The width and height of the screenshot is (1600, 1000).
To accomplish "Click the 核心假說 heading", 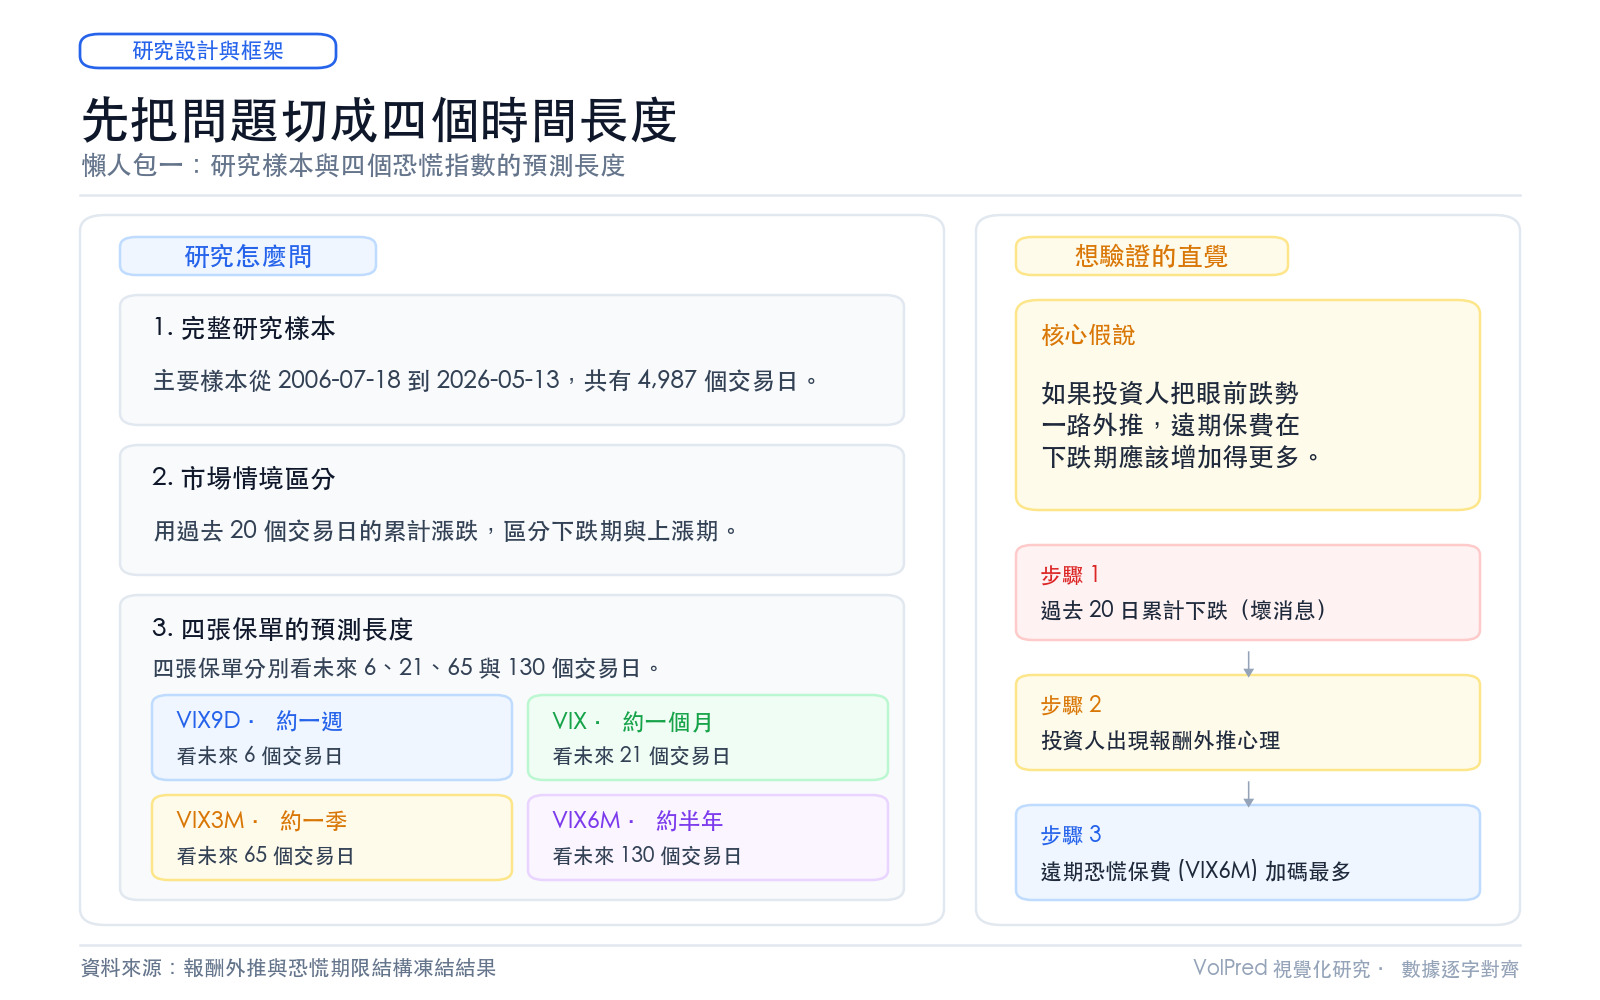I will pos(1088,335).
